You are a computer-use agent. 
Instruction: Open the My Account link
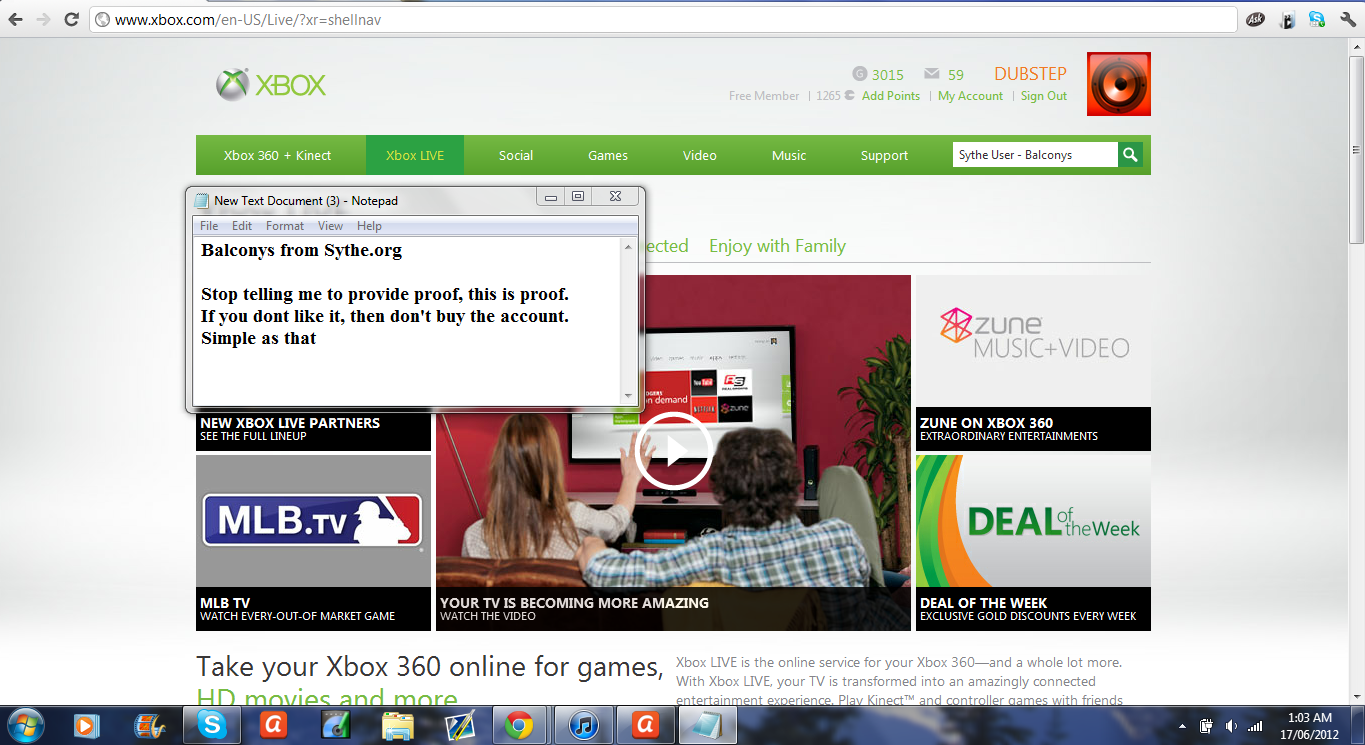(x=970, y=96)
